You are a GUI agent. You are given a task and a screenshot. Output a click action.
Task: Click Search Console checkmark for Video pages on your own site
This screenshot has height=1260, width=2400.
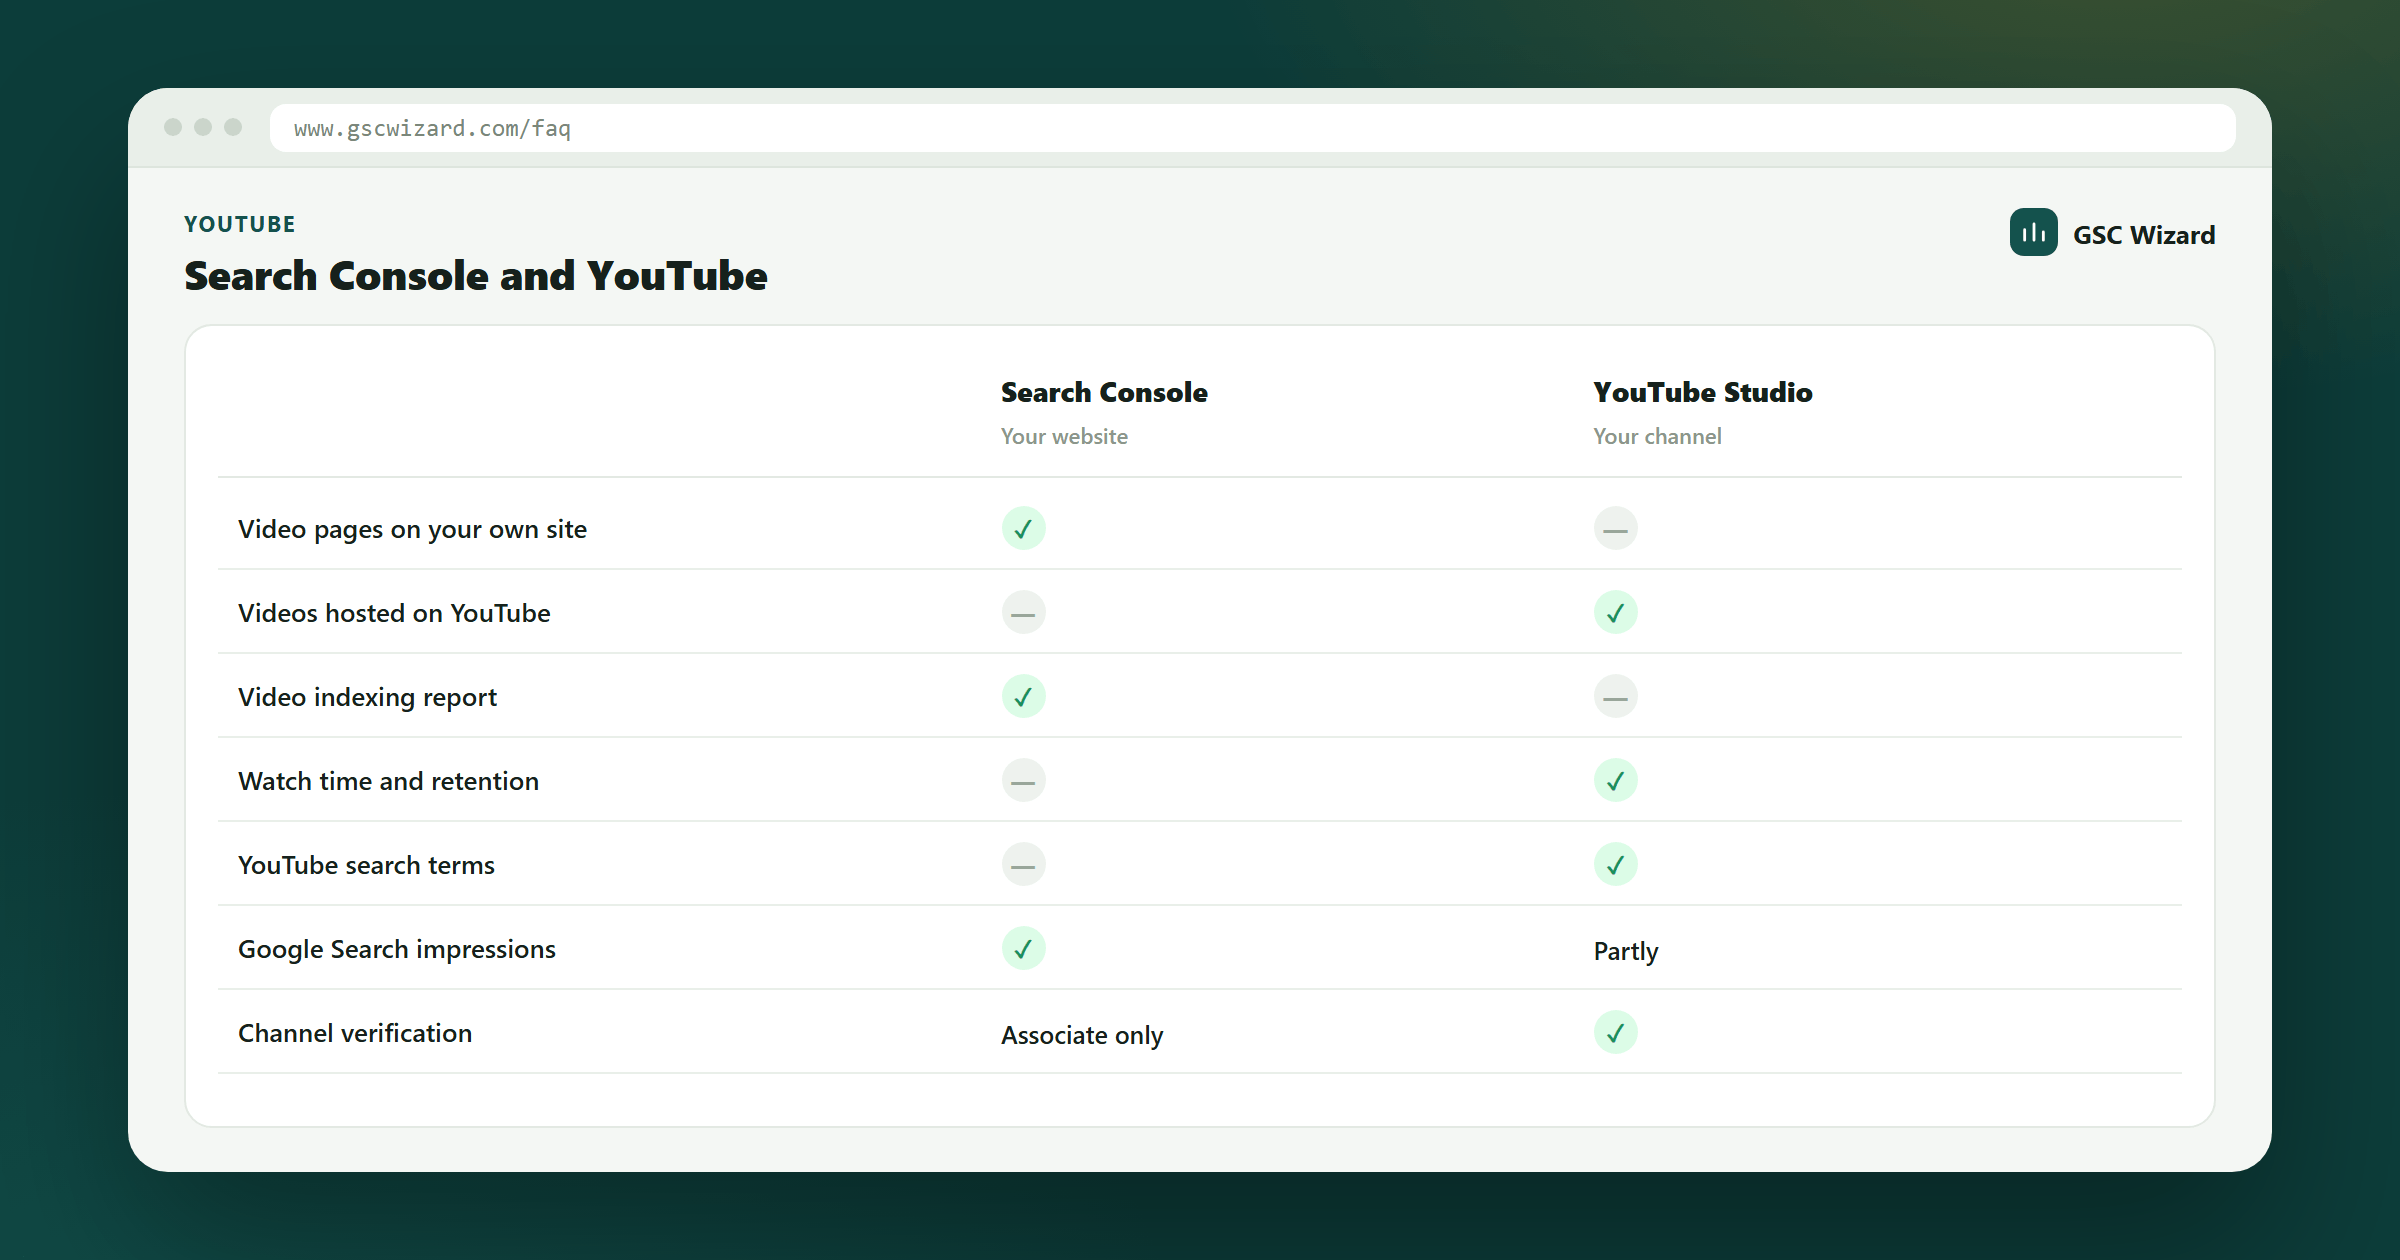click(x=1023, y=528)
